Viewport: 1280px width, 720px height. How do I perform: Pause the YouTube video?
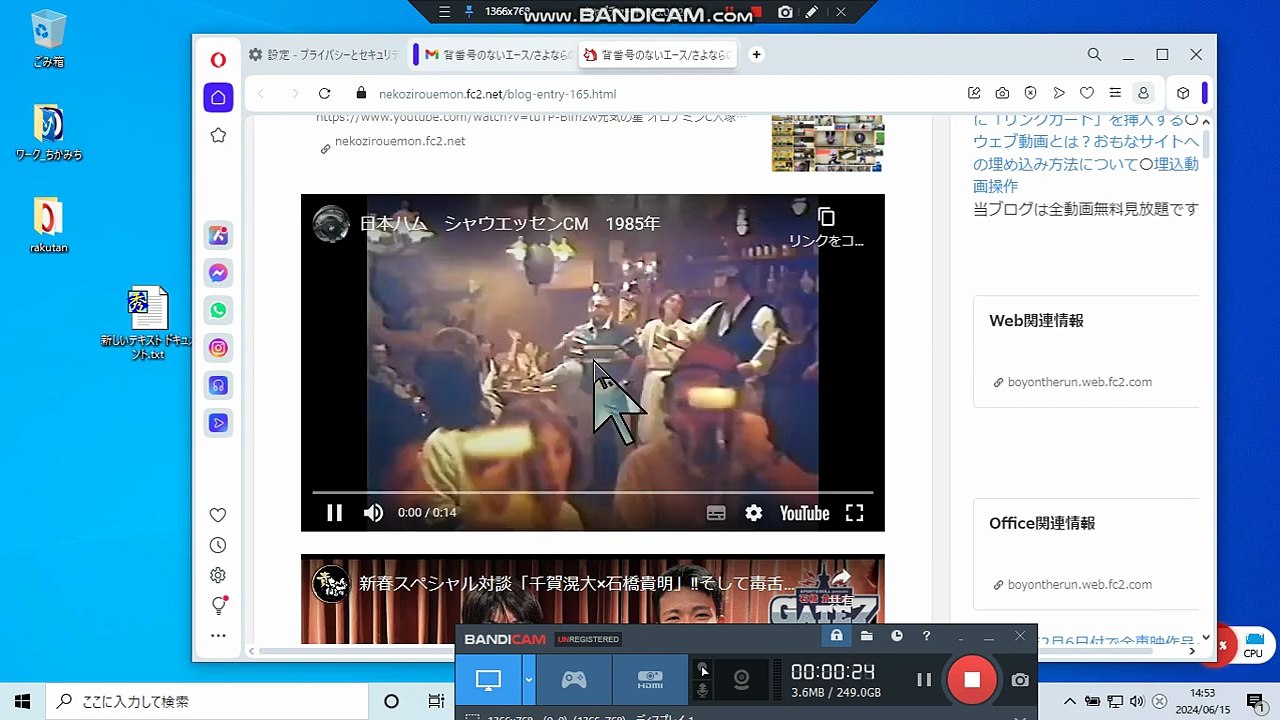[x=334, y=513]
